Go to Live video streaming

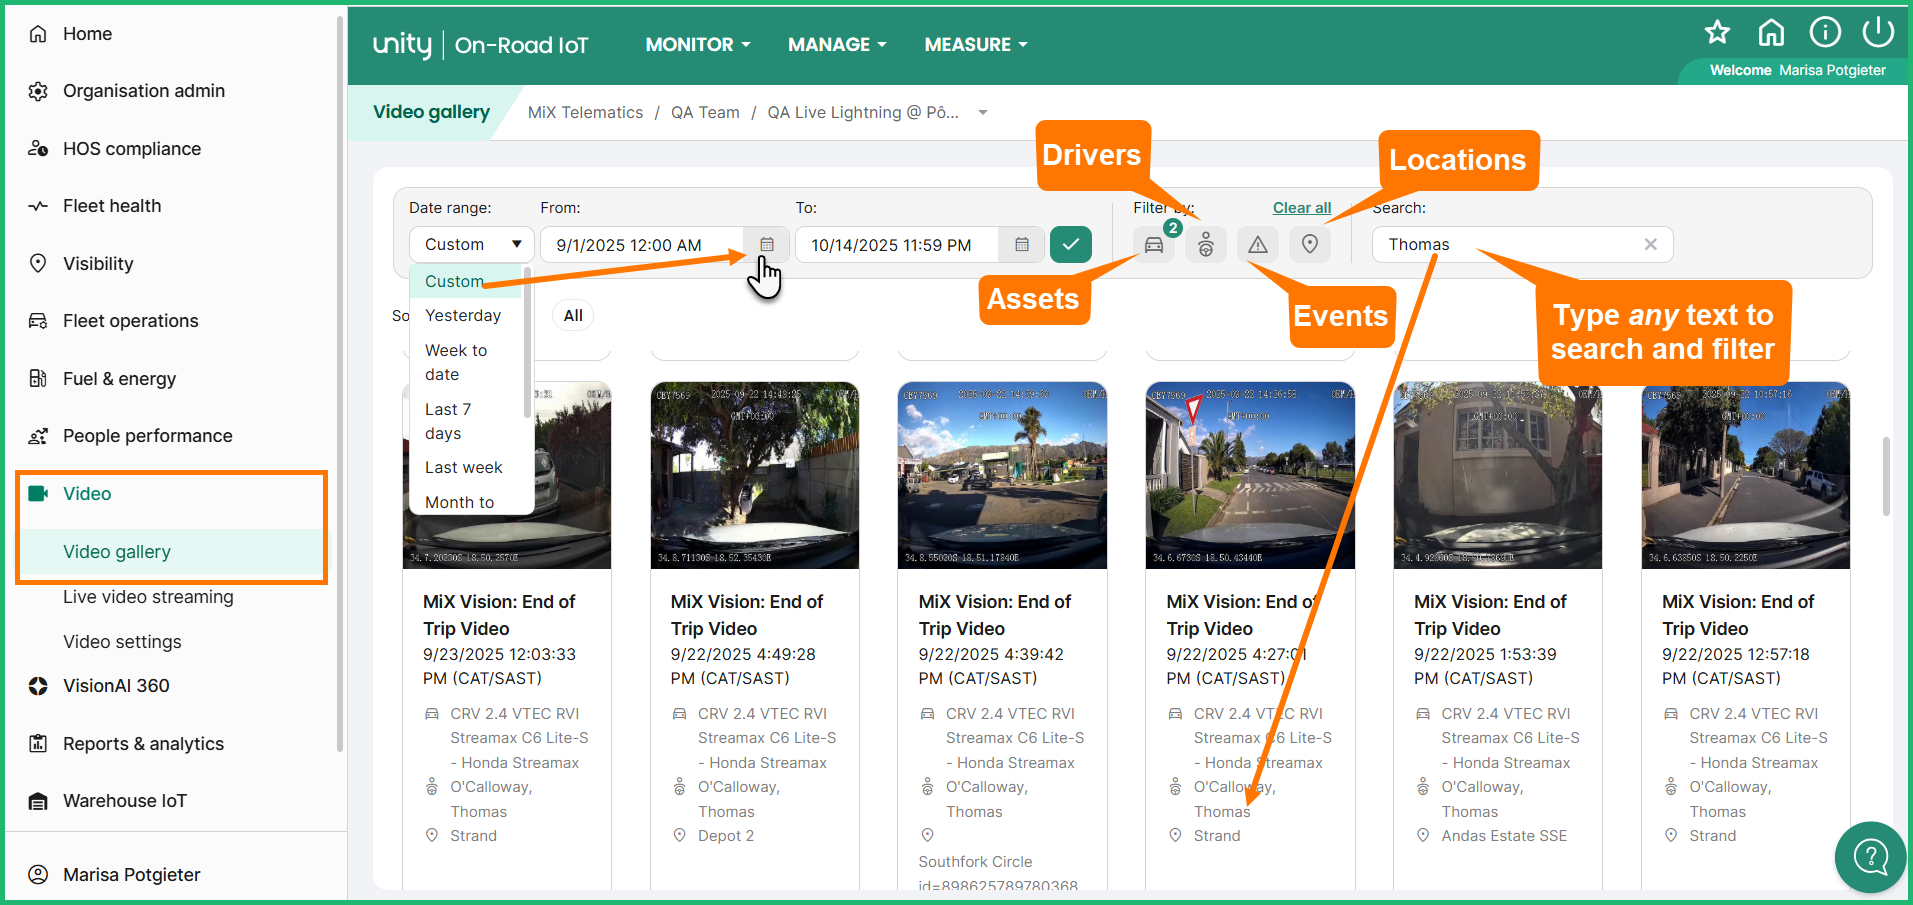pos(148,597)
